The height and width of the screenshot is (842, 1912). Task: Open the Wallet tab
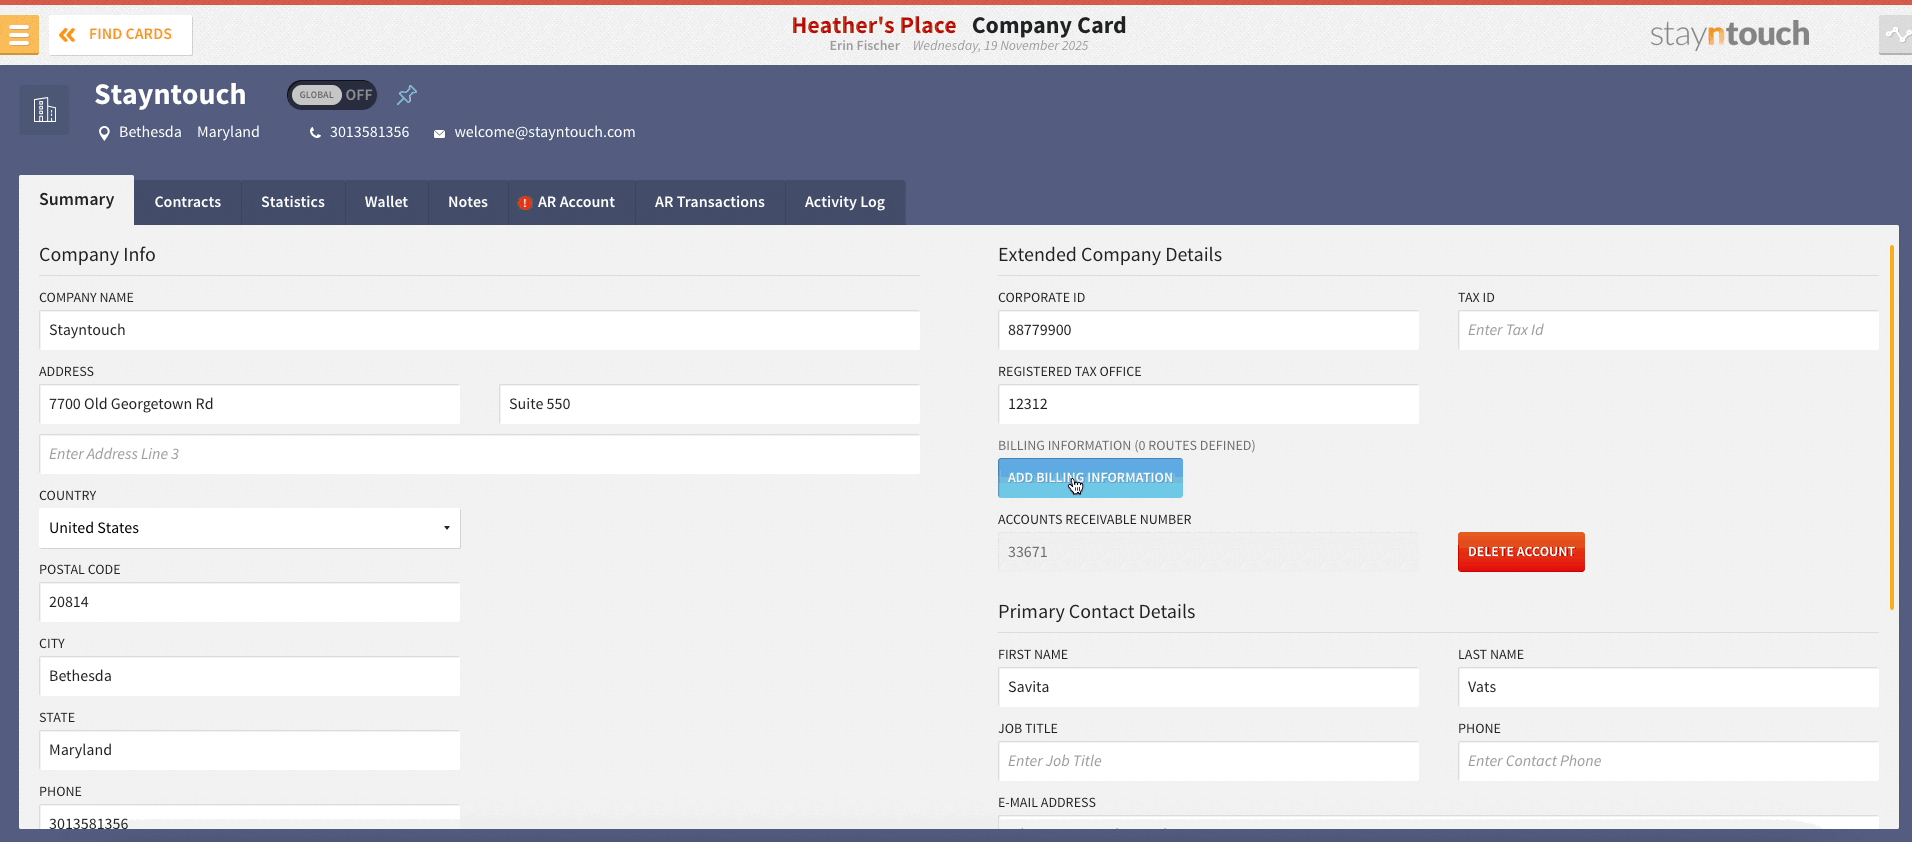(386, 202)
